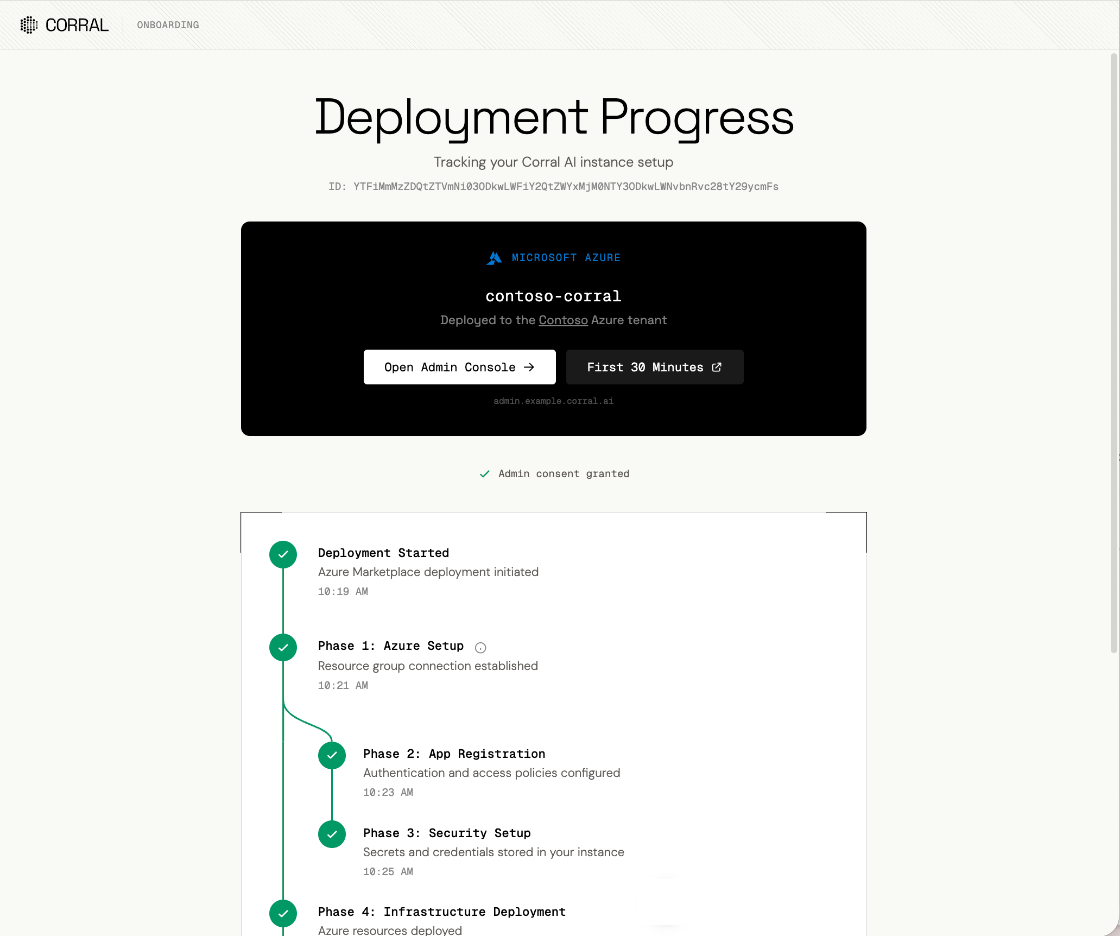Click the CORRAL brand name
Viewport: 1120px width, 936px height.
[76, 25]
